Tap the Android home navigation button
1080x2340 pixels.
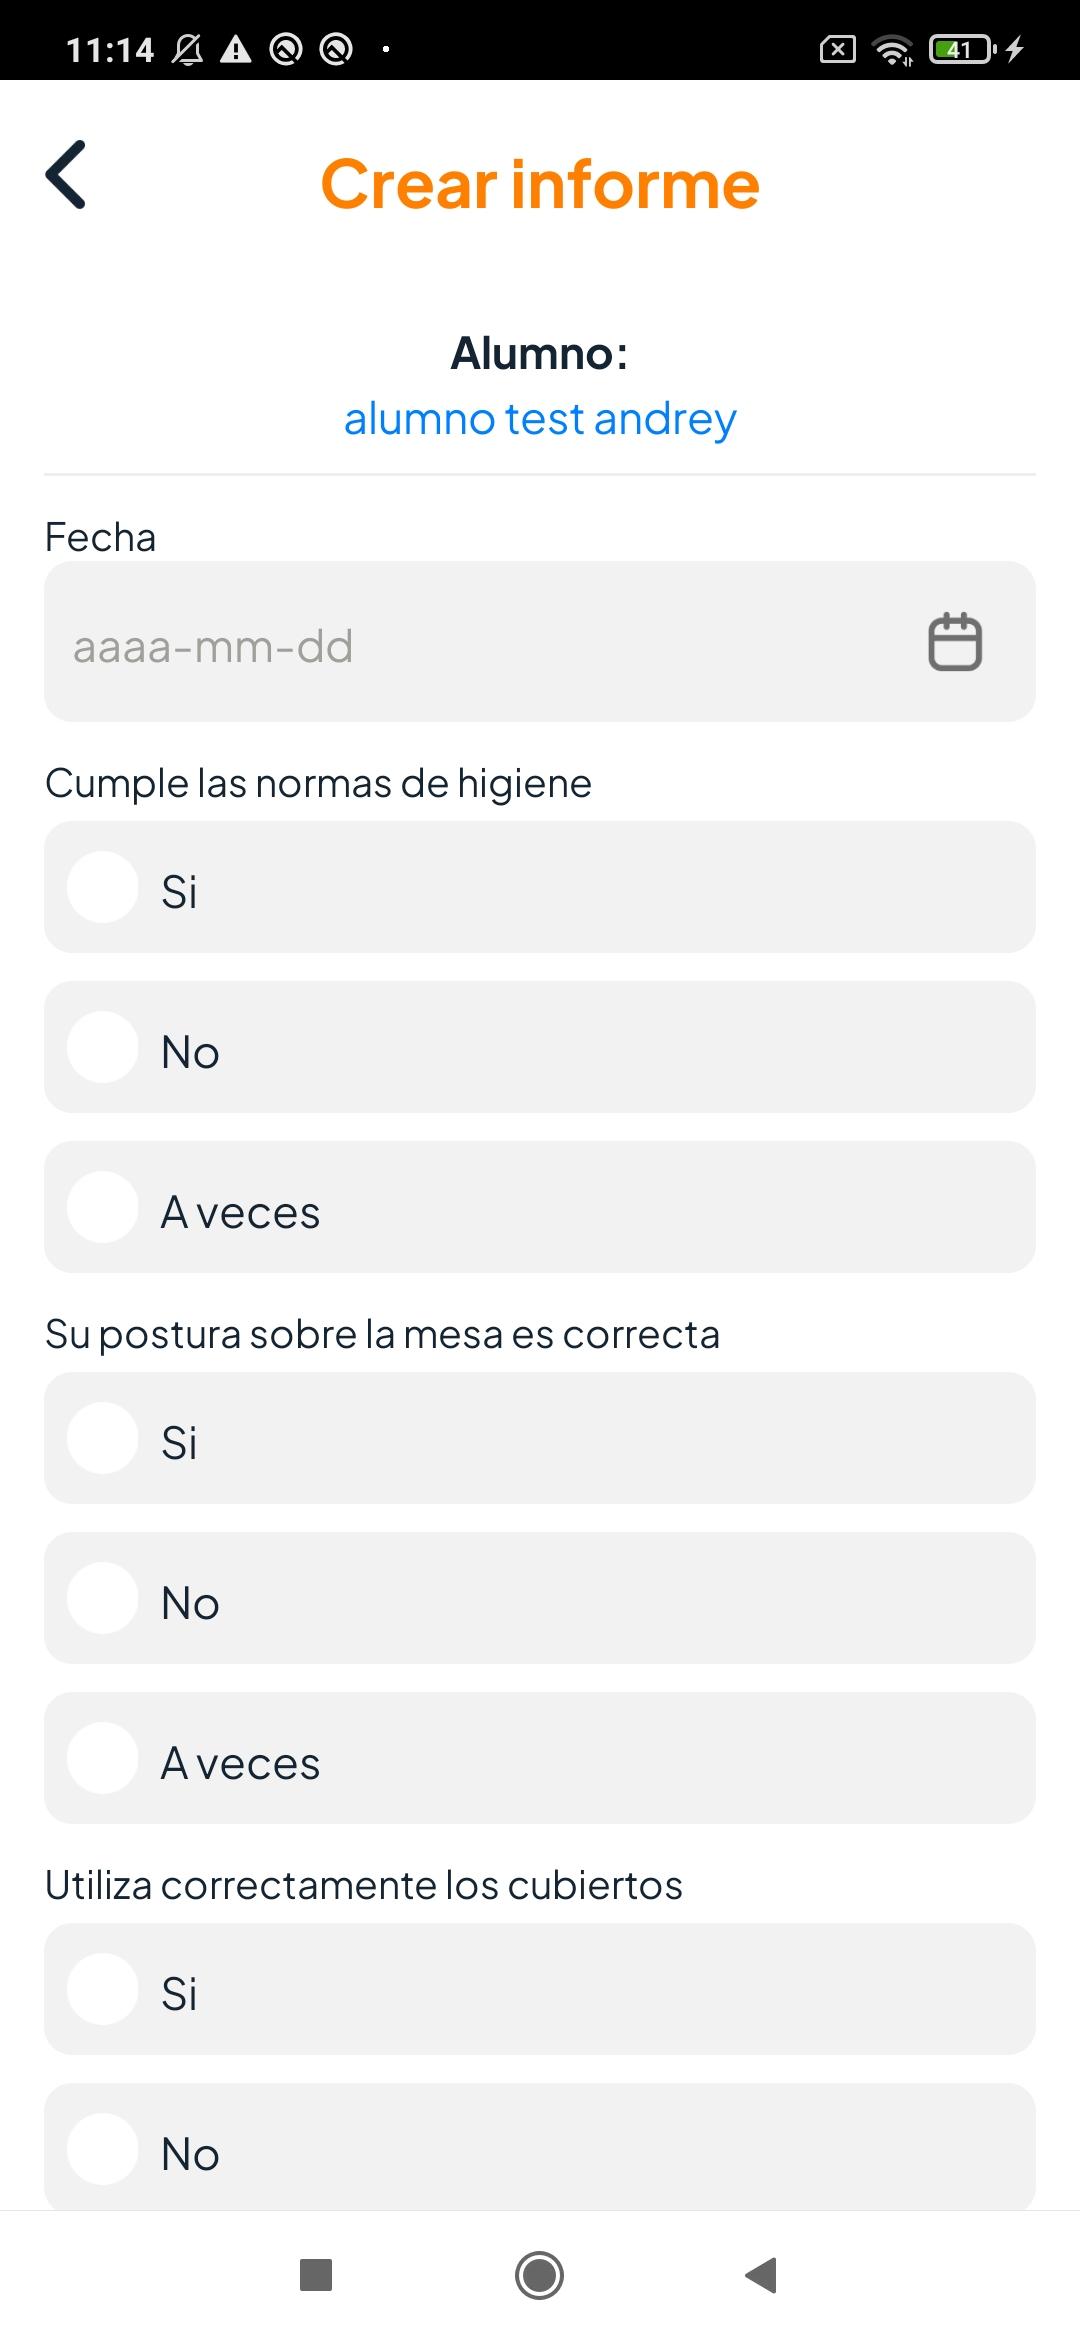click(x=540, y=2275)
